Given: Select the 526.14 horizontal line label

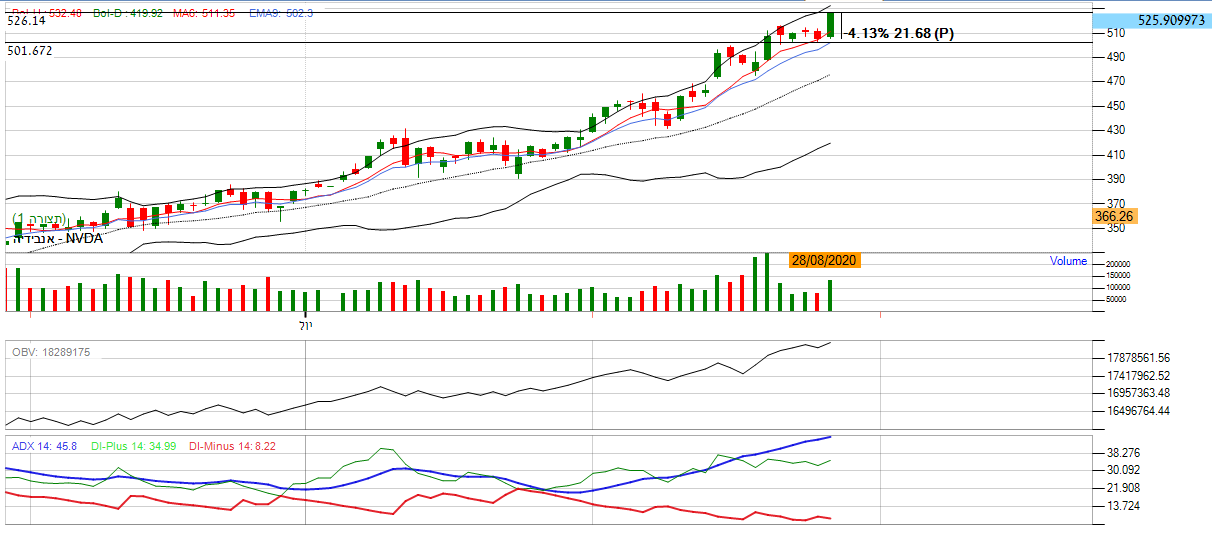Looking at the screenshot, I should tap(26, 19).
